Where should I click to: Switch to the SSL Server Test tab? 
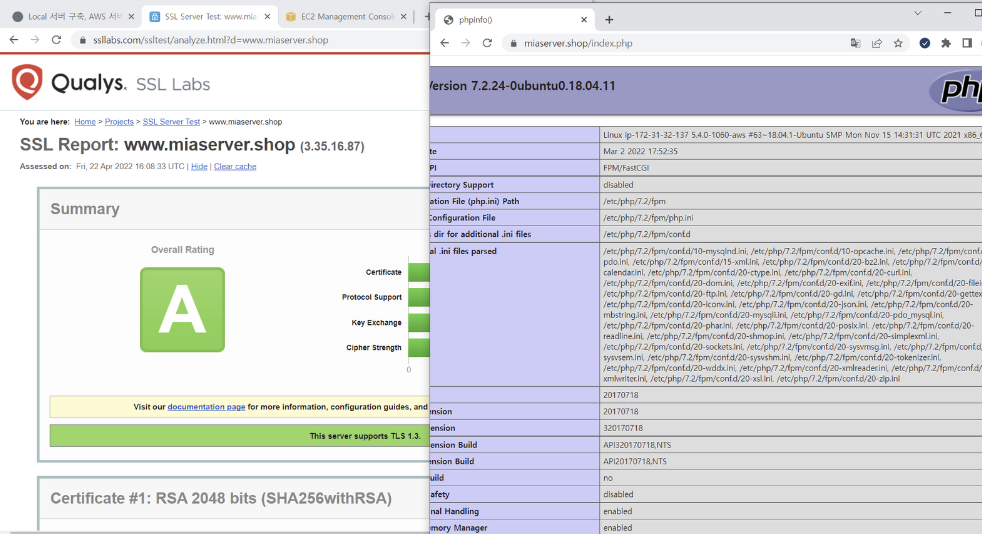click(210, 16)
